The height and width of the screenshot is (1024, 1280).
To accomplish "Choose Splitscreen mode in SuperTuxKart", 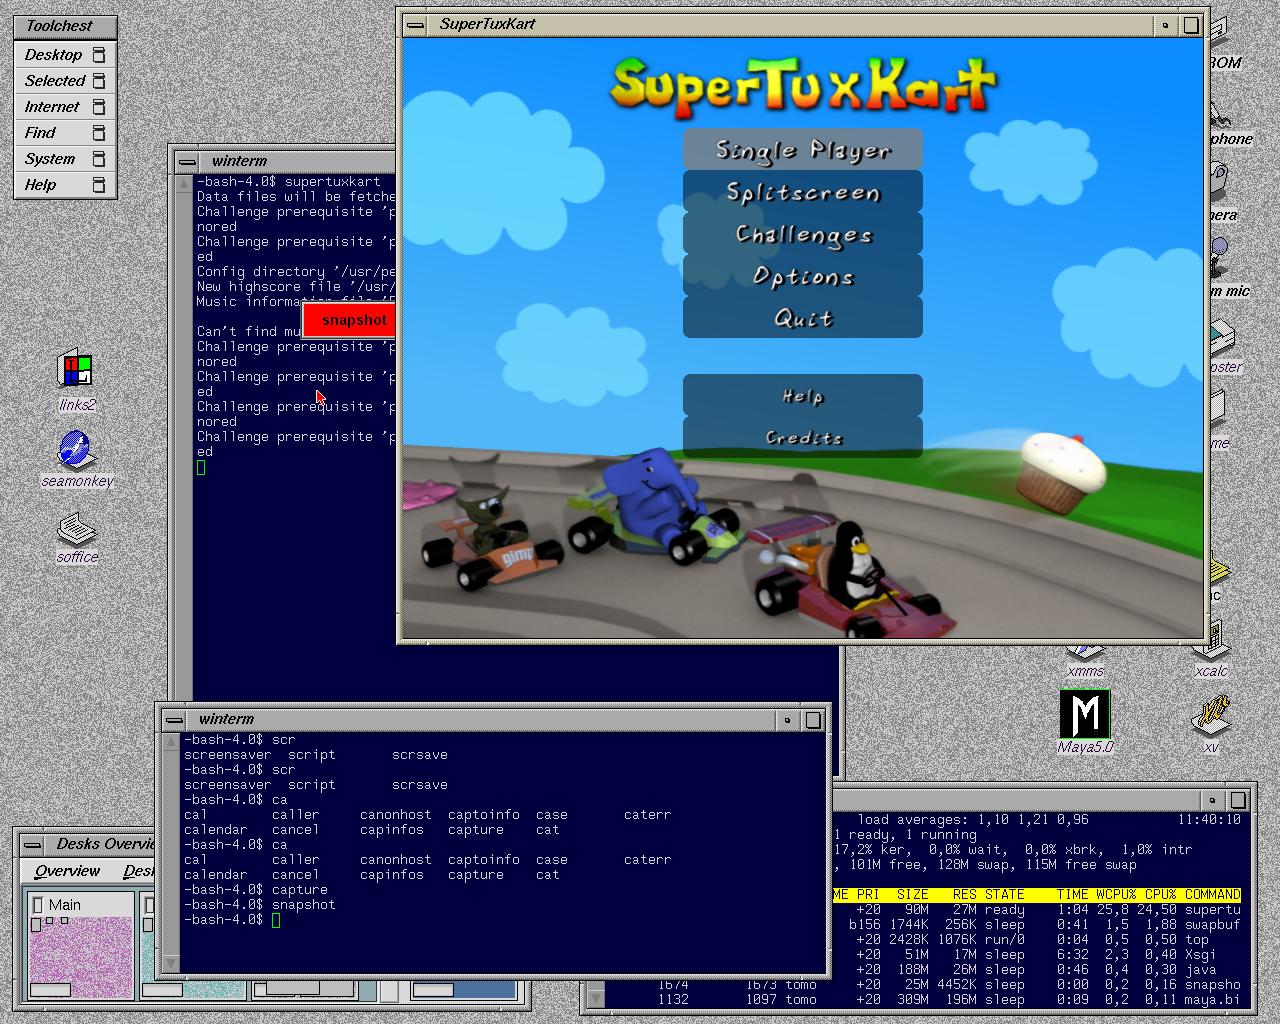I will [803, 192].
